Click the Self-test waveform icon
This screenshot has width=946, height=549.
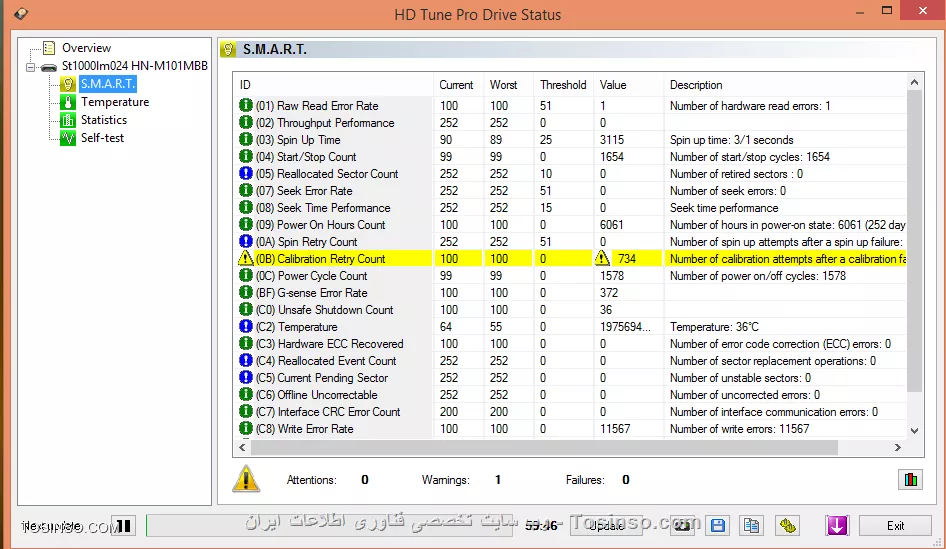(68, 138)
